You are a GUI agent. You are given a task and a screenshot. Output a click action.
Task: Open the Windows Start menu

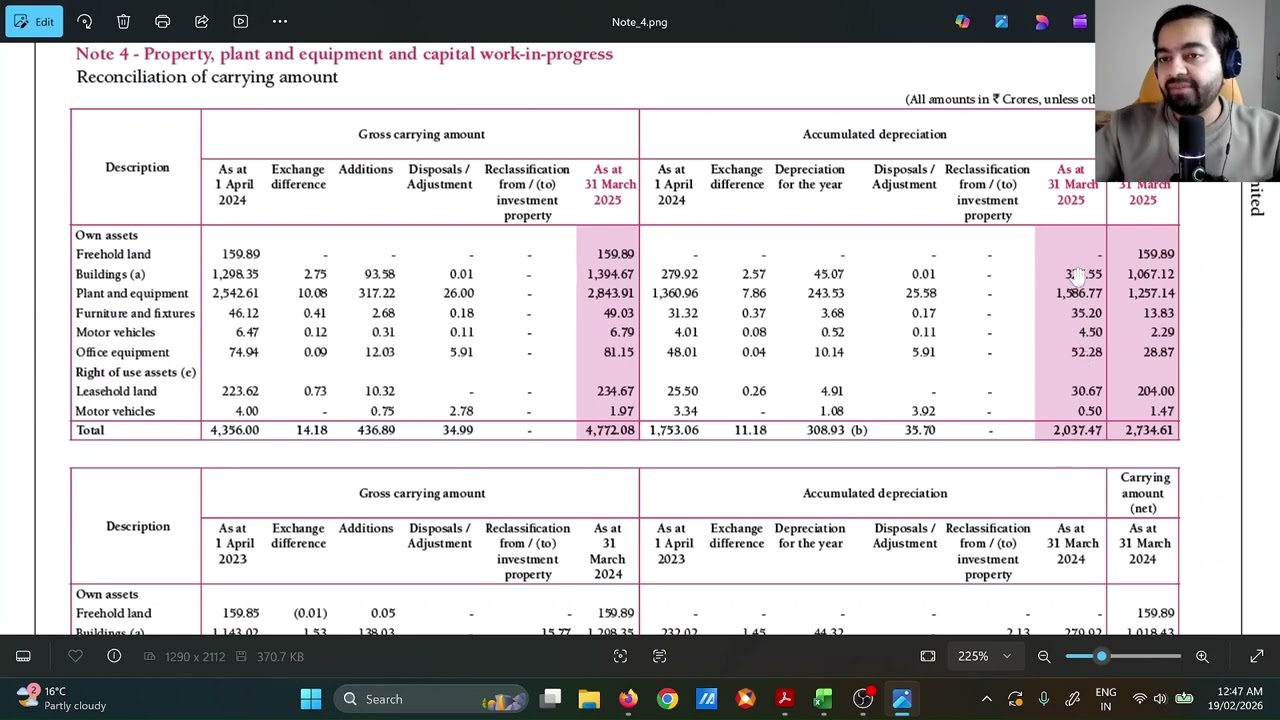point(311,699)
